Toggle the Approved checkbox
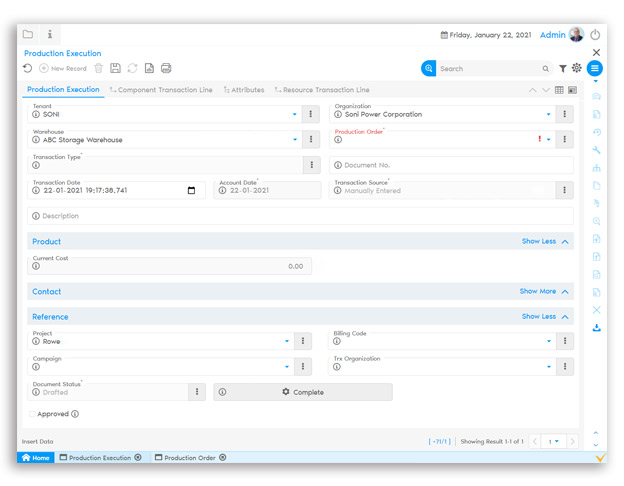This screenshot has height=486, width=624. 32,414
